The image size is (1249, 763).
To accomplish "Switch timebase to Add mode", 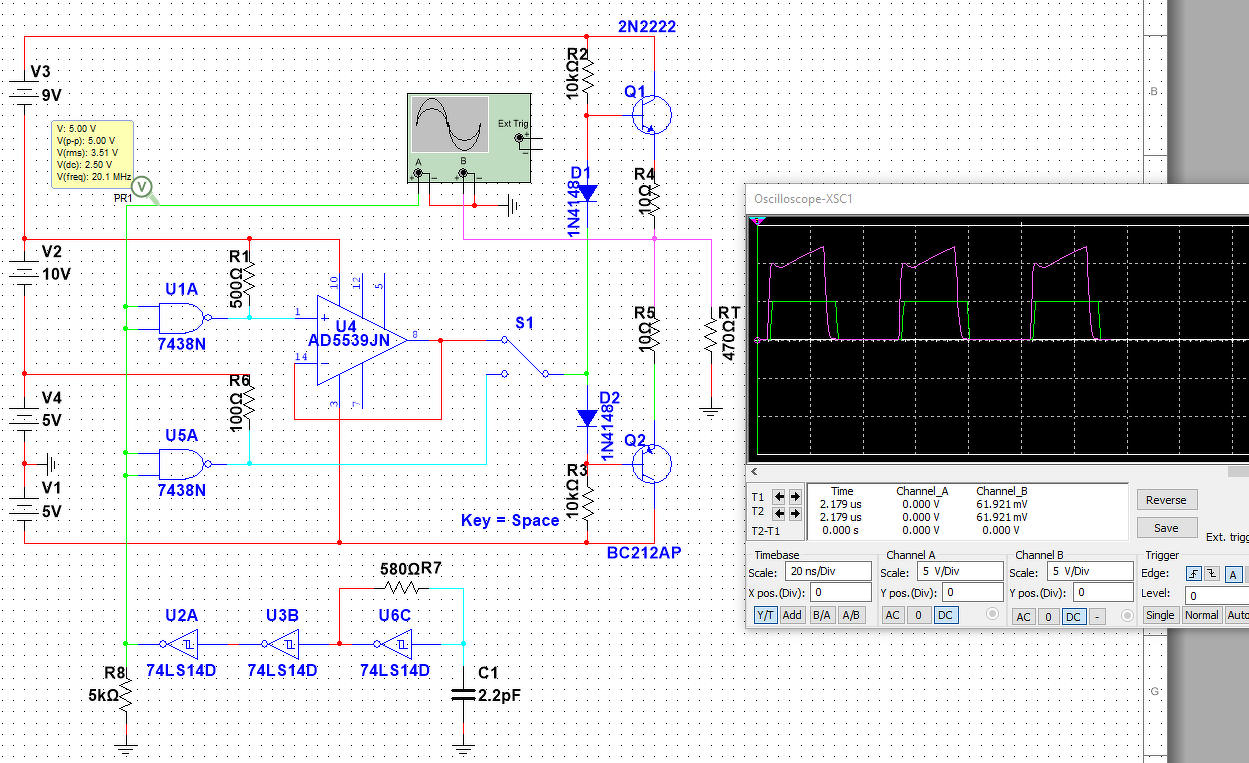I will tap(793, 615).
